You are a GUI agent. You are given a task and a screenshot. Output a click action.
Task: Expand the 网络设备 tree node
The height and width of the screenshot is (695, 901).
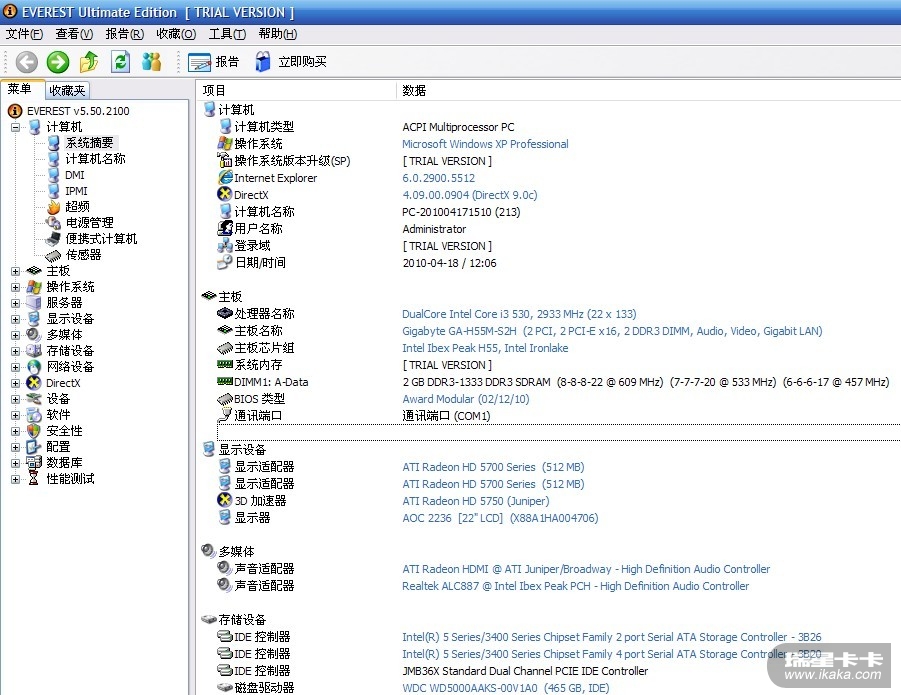tap(16, 367)
